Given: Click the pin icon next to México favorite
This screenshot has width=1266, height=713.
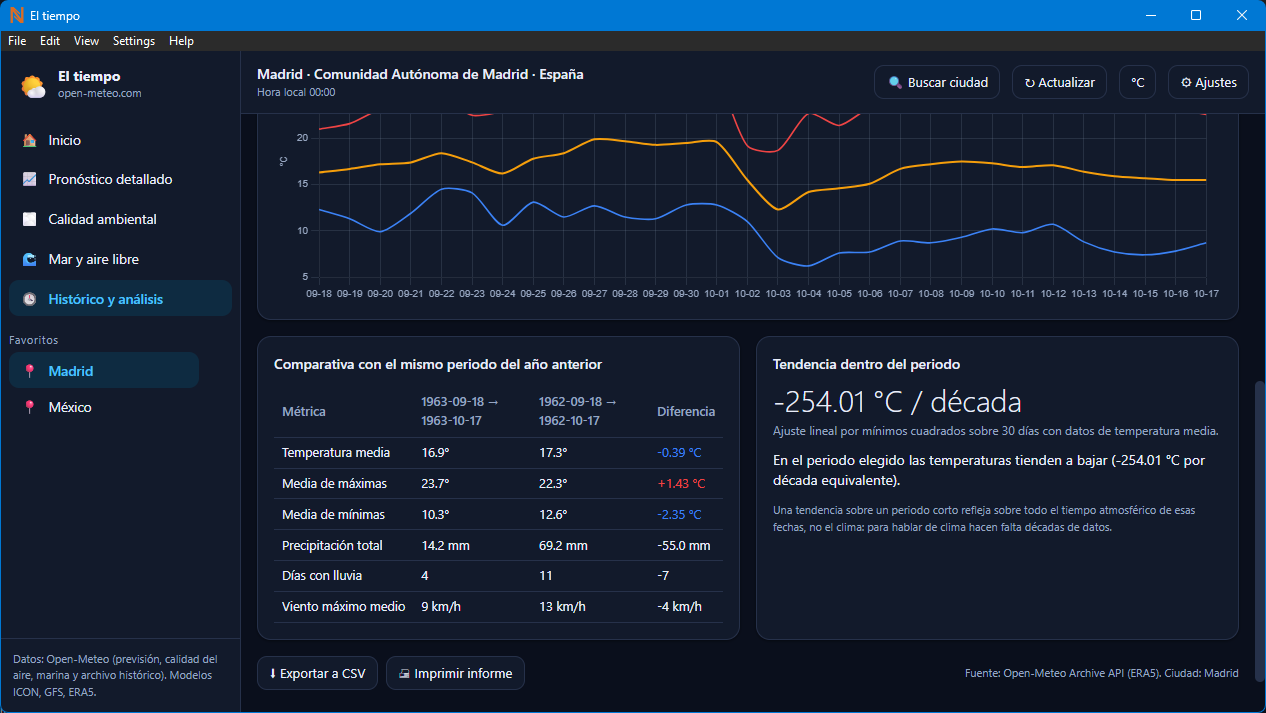Looking at the screenshot, I should (30, 407).
